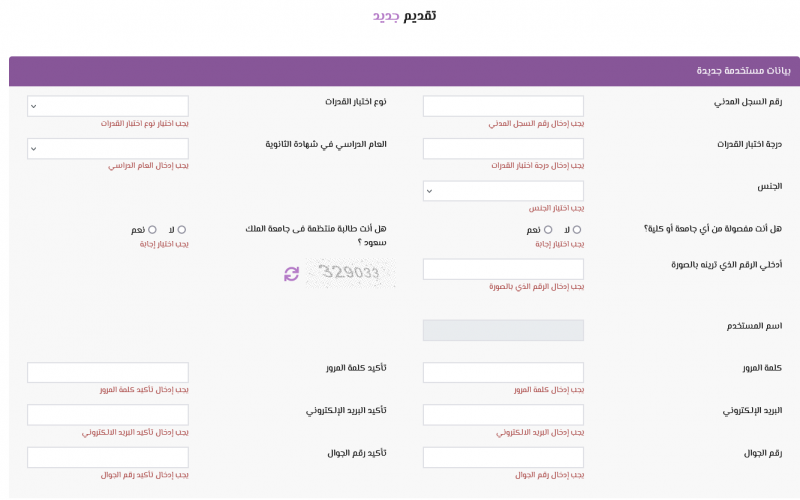This screenshot has width=800, height=500.
Task: Click the error text يجب إدخال درجة اختبار القدرات
Action: [538, 165]
